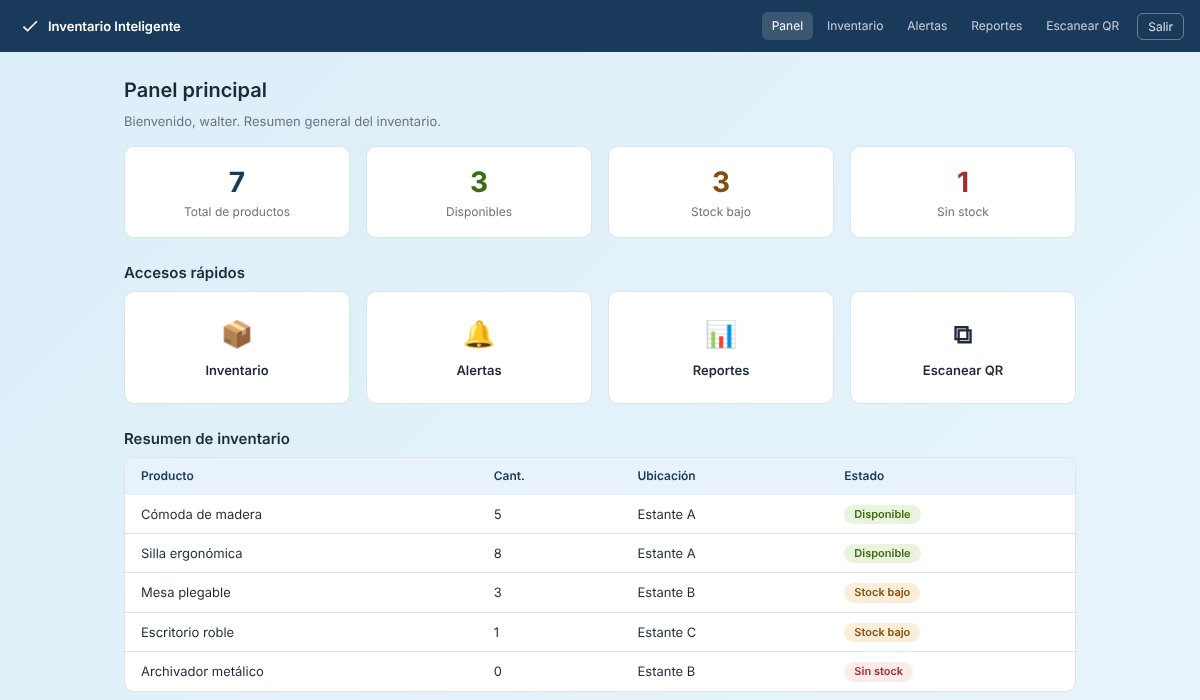This screenshot has height=700, width=1200.
Task: Click quantity 8 for Silla ergonómica
Action: tap(498, 553)
